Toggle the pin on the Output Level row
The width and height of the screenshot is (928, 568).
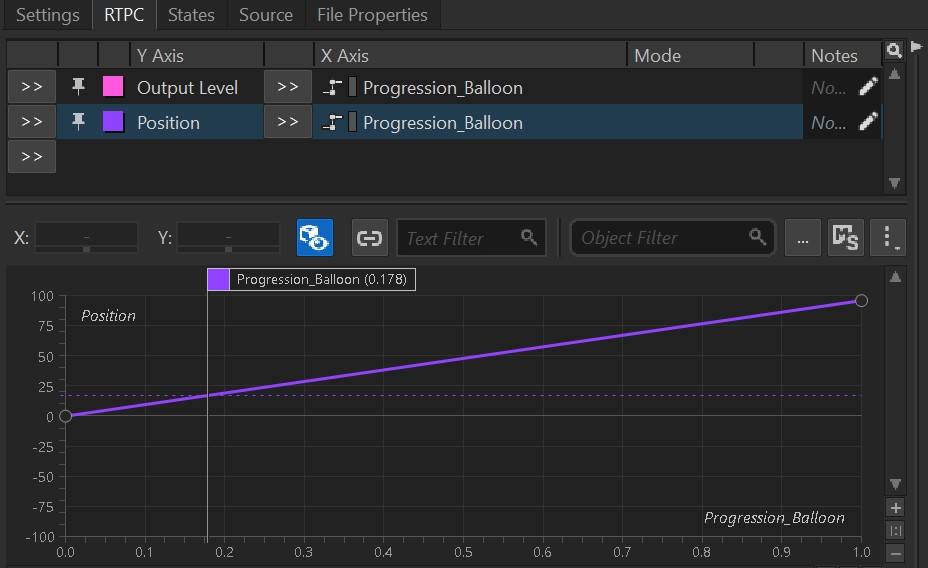pos(79,88)
